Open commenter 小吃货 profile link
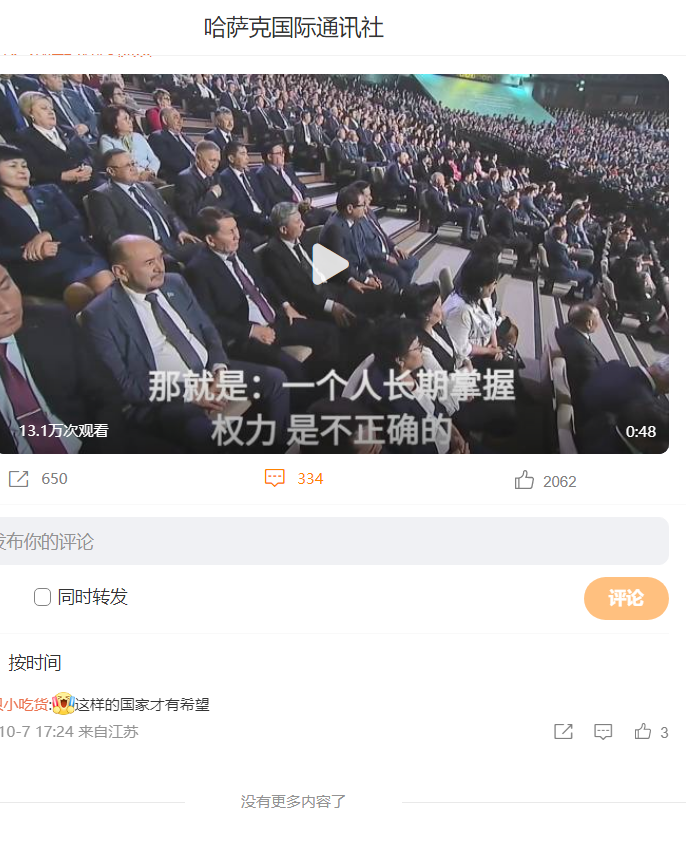Image resolution: width=686 pixels, height=852 pixels. coord(24,705)
